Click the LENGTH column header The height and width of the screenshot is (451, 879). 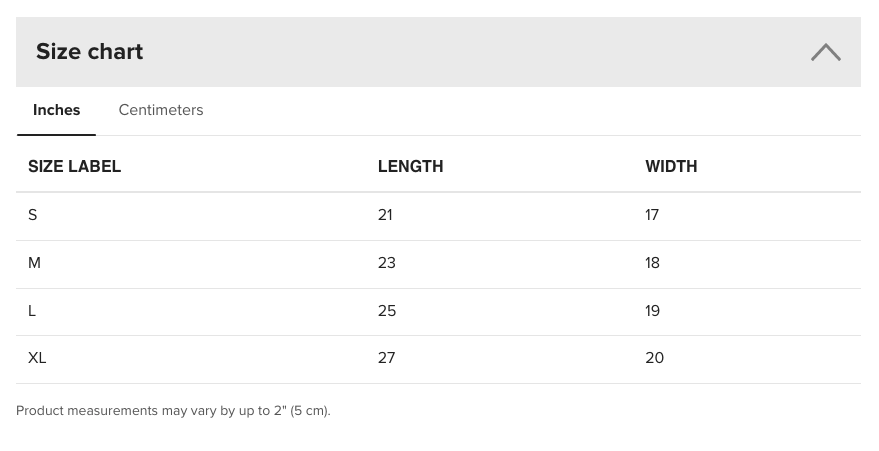pyautogui.click(x=410, y=167)
